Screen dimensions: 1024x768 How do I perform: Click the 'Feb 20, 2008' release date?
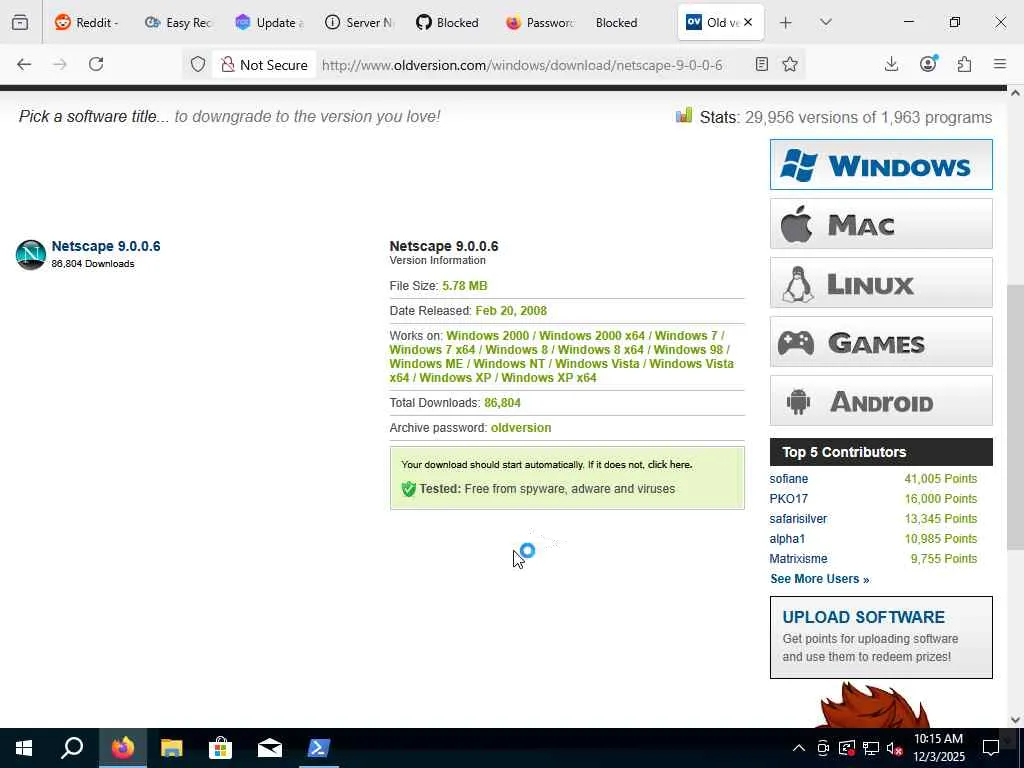tap(511, 311)
